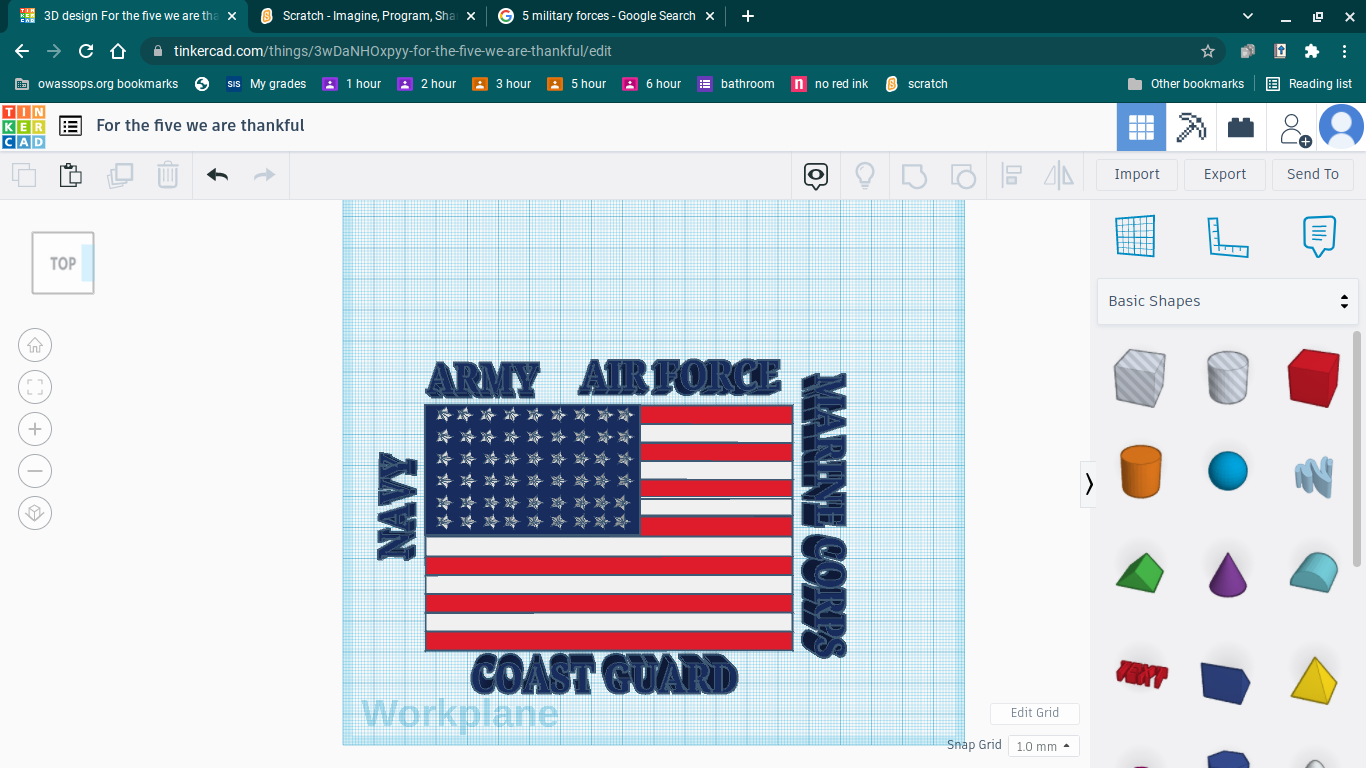Screen dimensions: 1366x768
Task: Pick the red Text shape
Action: point(1141,675)
